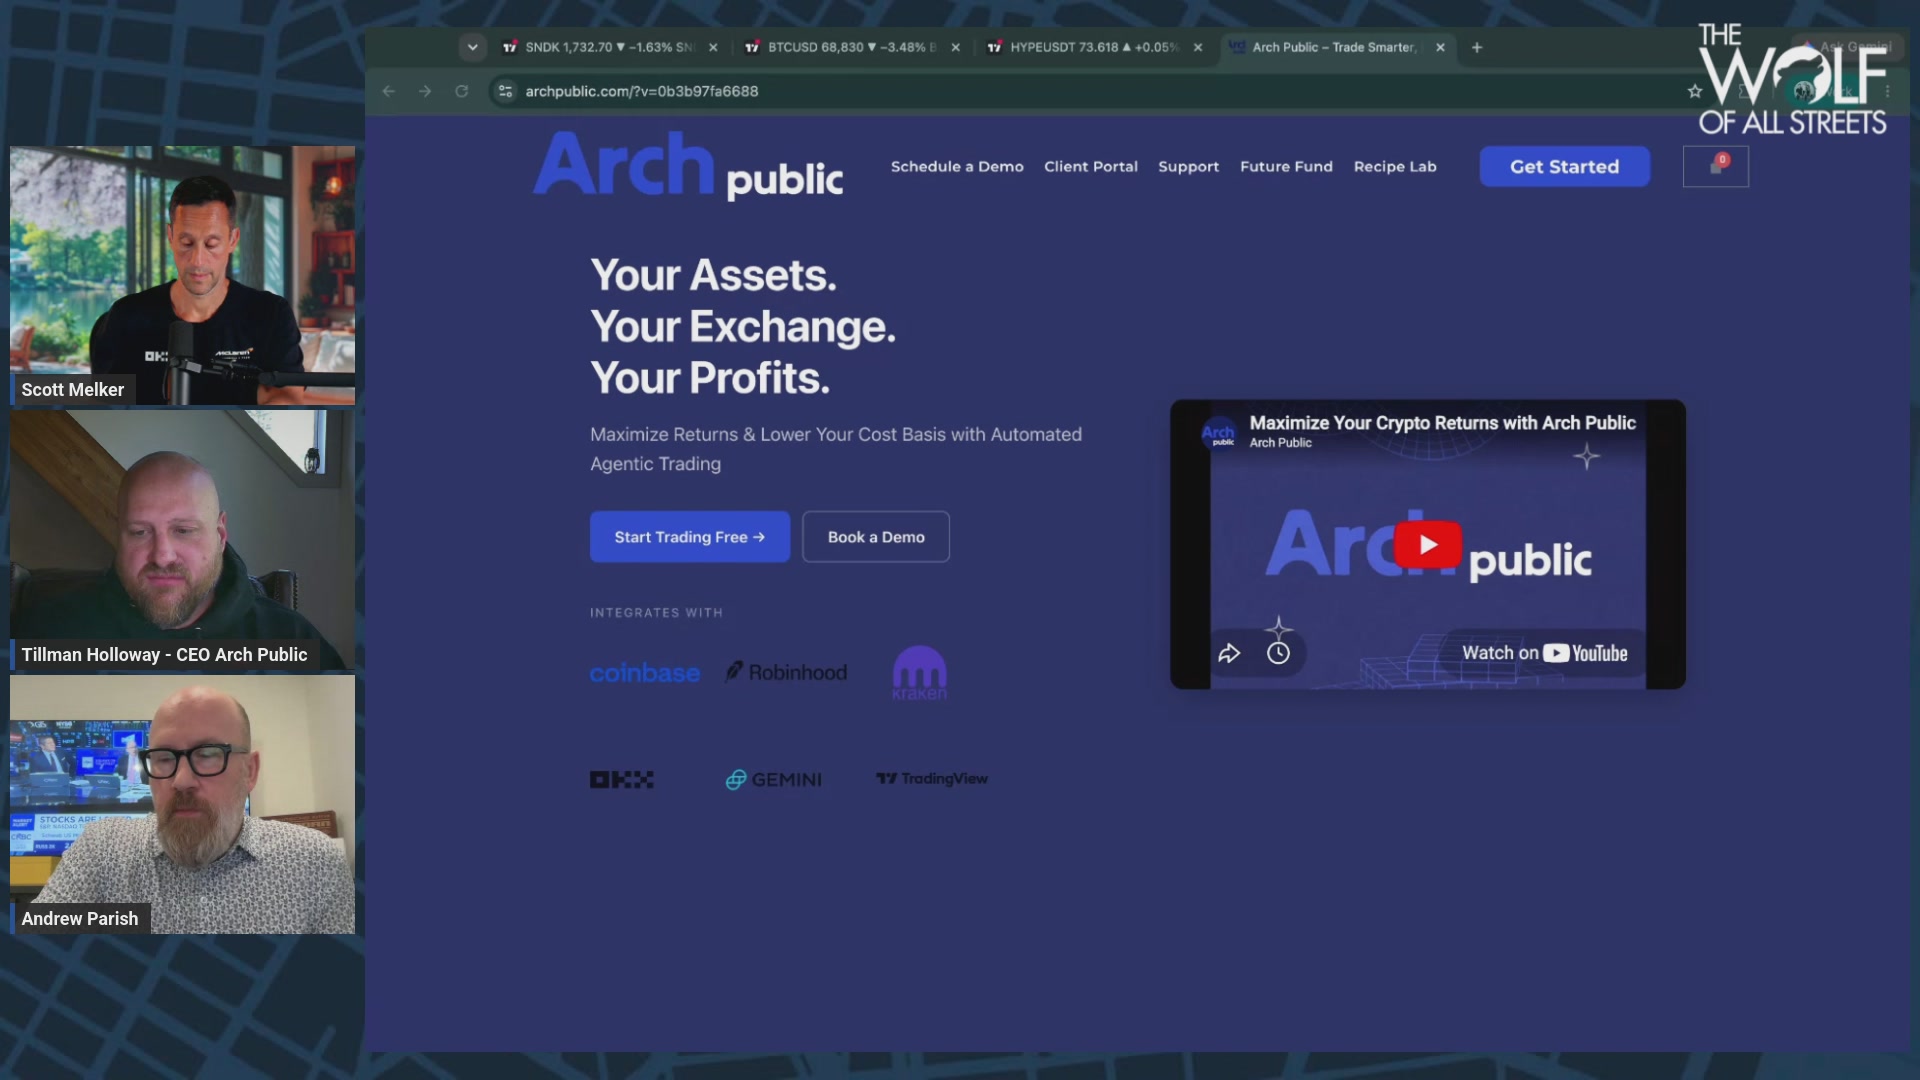Open the tab search dropdown chevron
Screen dimensions: 1920x1080
(x=472, y=47)
